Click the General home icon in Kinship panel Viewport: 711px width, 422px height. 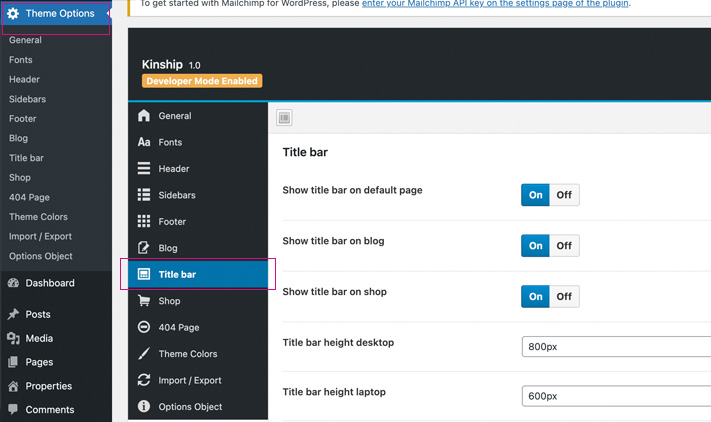click(144, 116)
